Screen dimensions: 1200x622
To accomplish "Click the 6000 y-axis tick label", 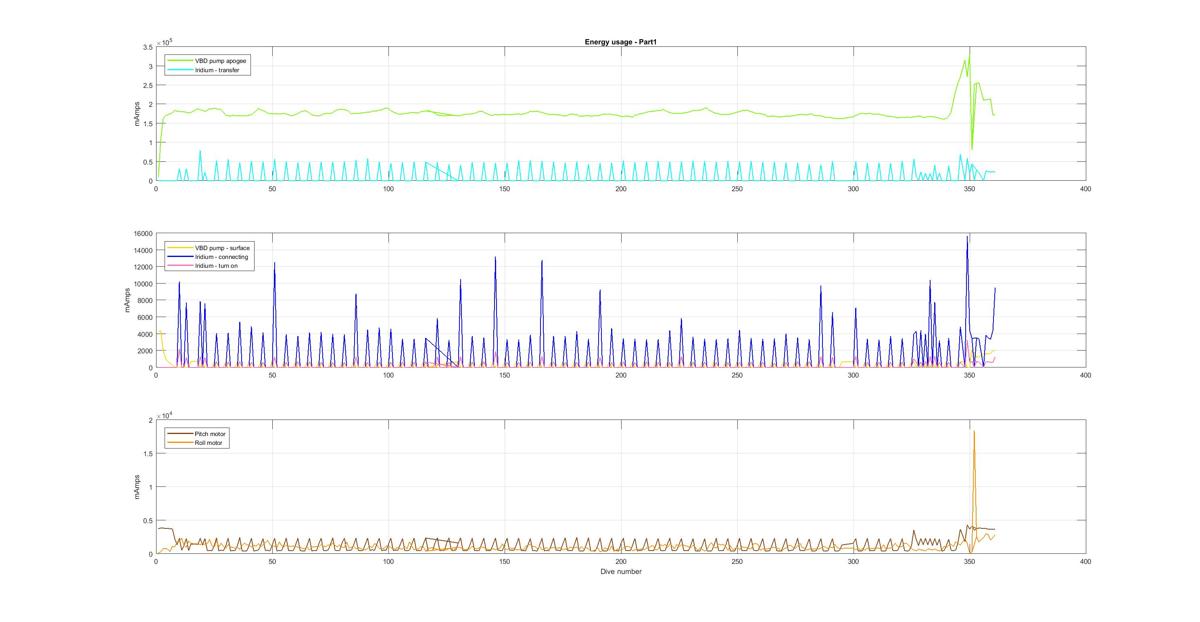I will pos(144,317).
